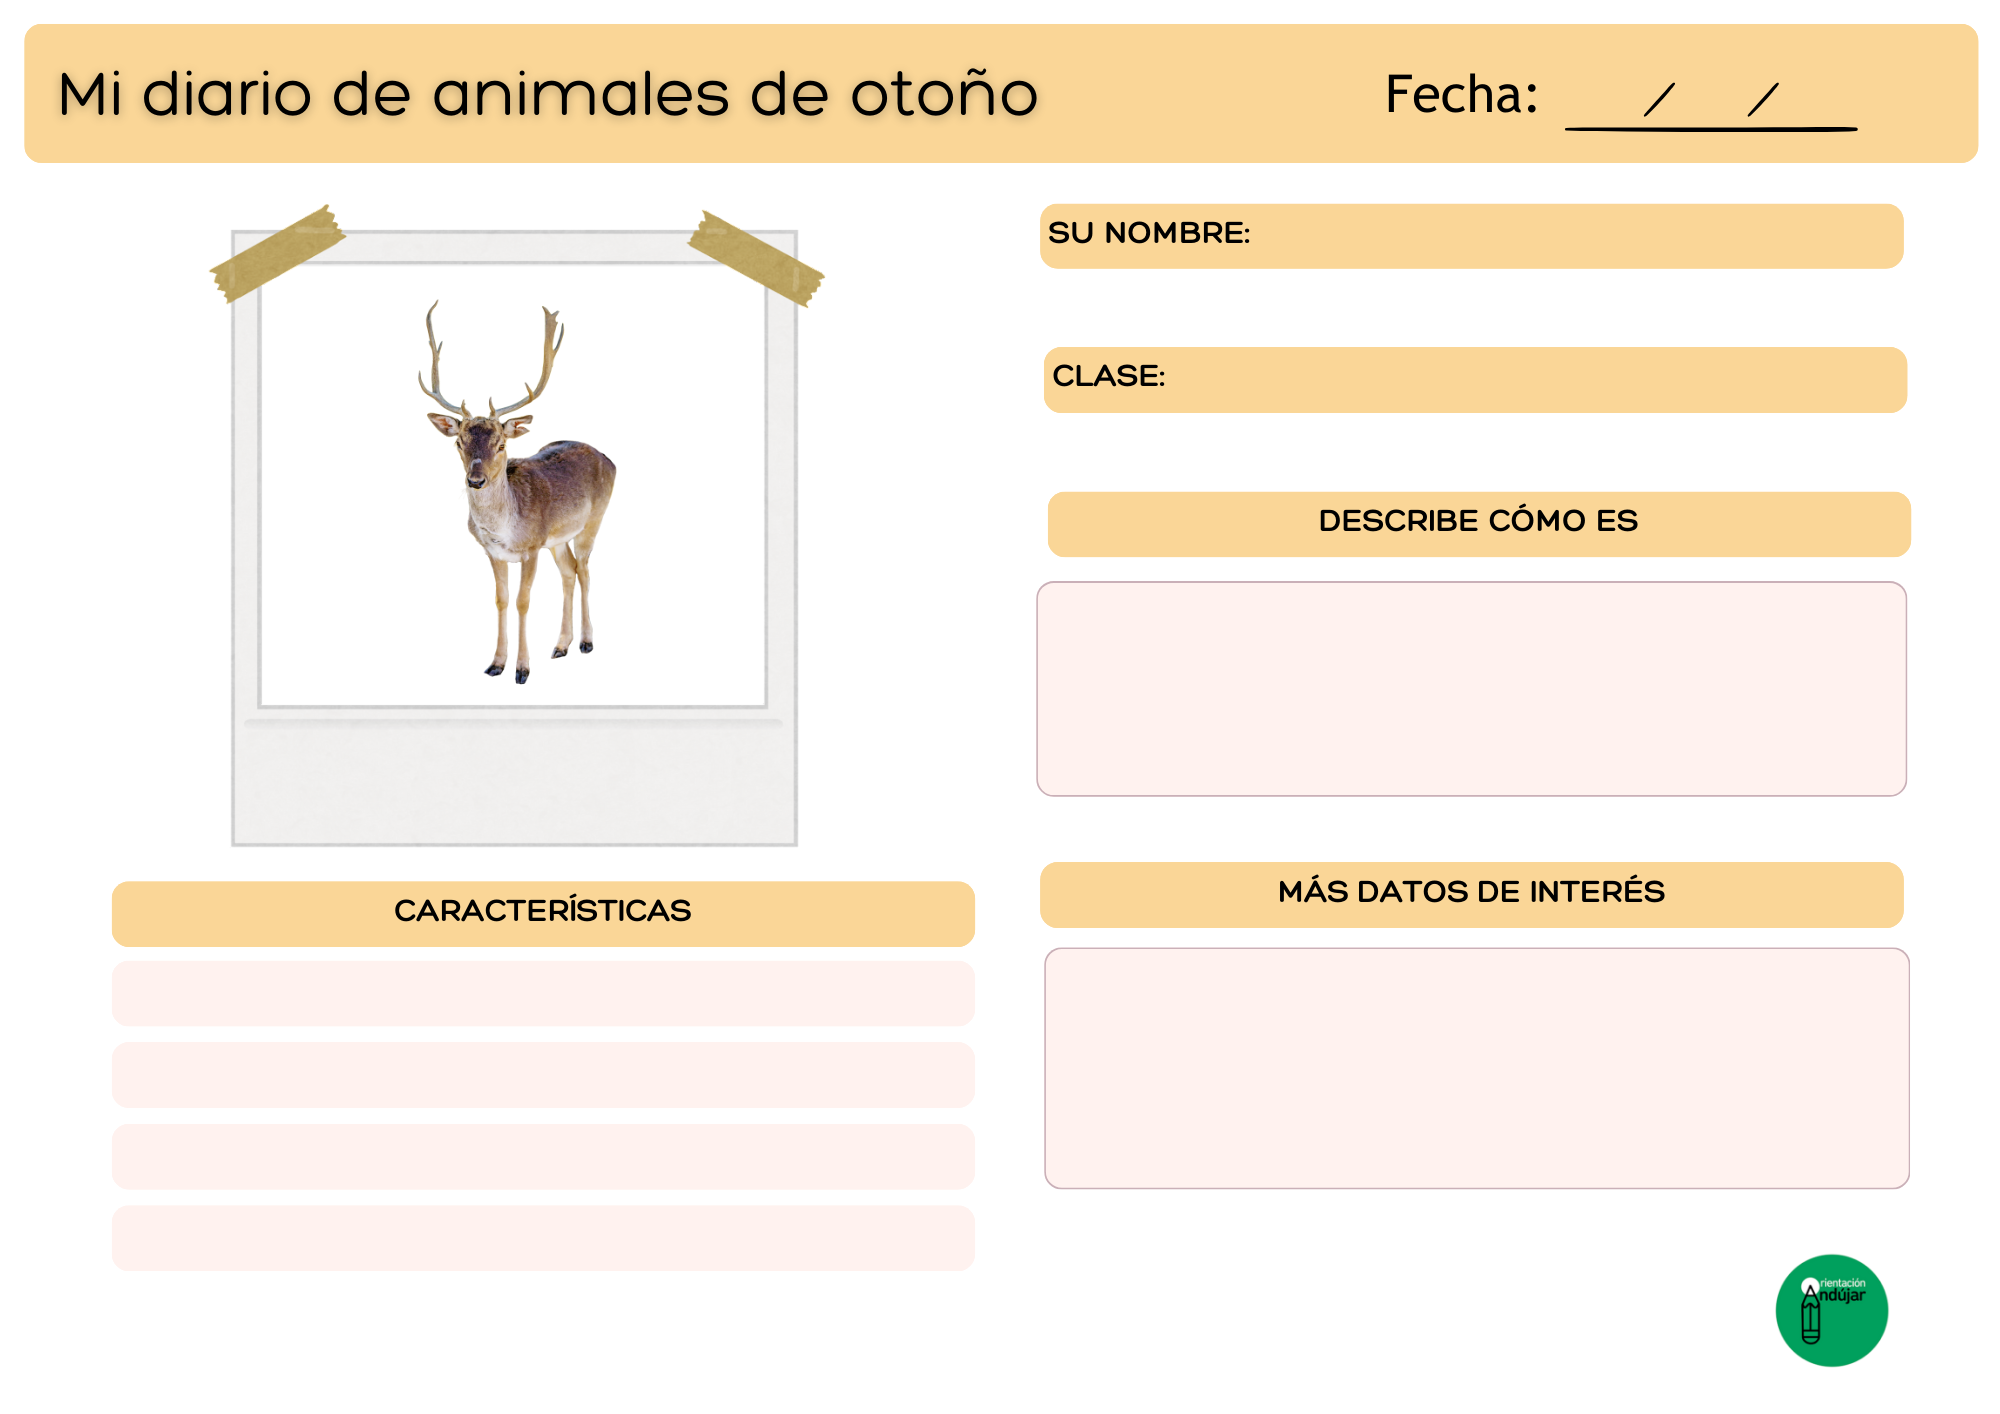Click the title Mi diario de animales de otoño
The image size is (2000, 1414).
[x=548, y=95]
